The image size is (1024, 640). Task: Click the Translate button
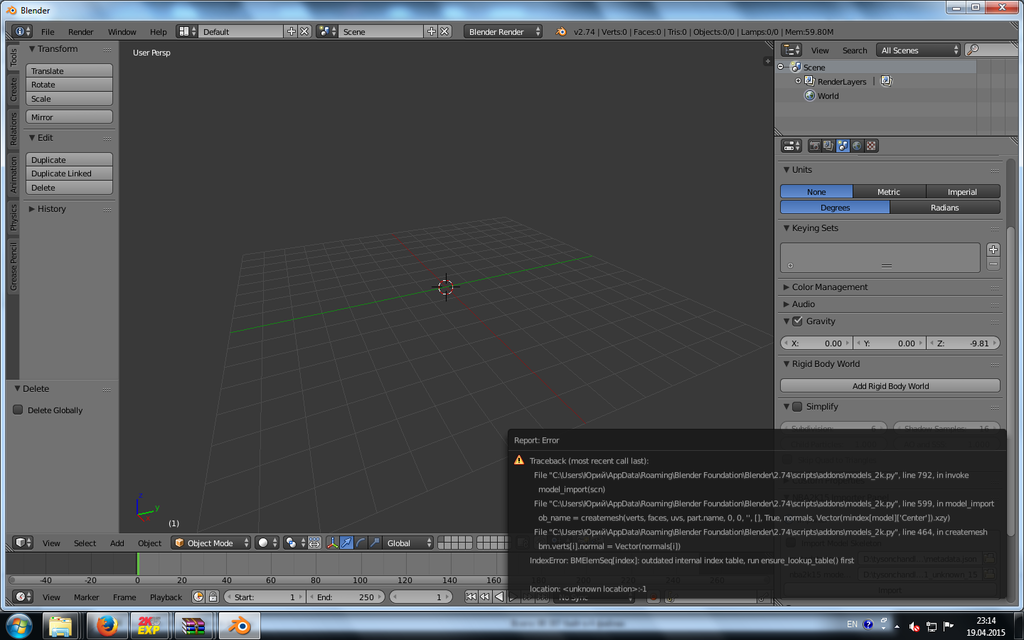(69, 71)
